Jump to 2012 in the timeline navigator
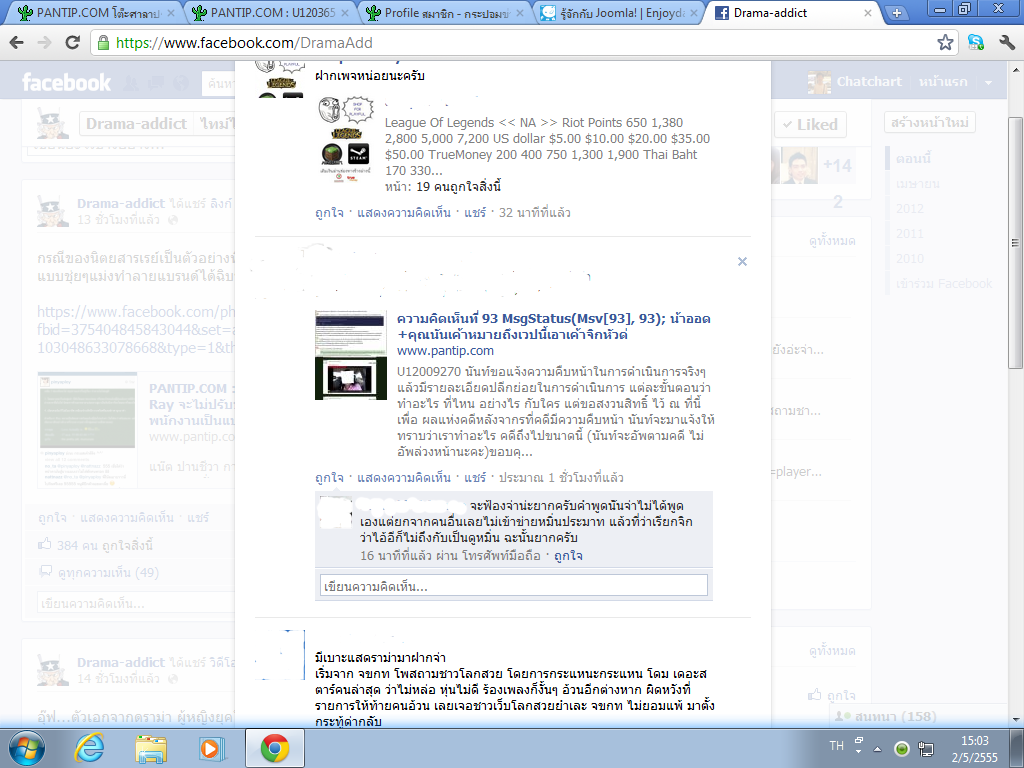The height and width of the screenshot is (768, 1024). (910, 208)
